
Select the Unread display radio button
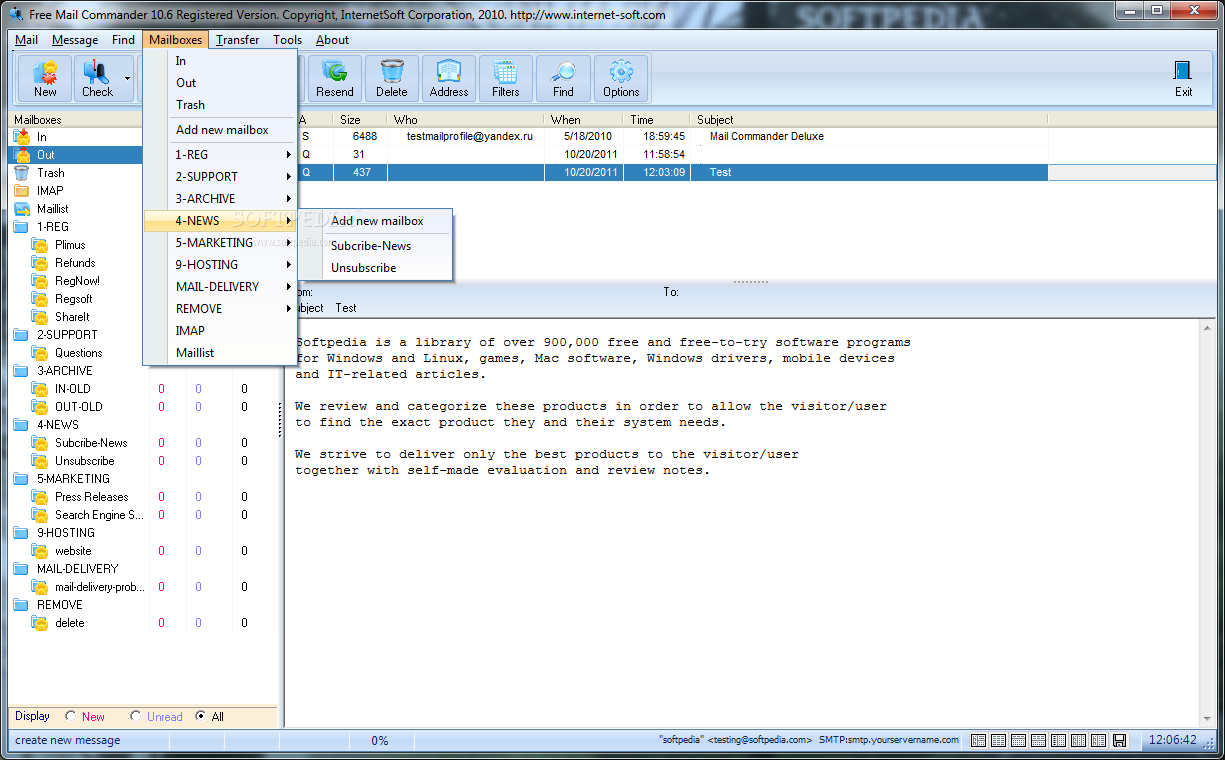(136, 716)
